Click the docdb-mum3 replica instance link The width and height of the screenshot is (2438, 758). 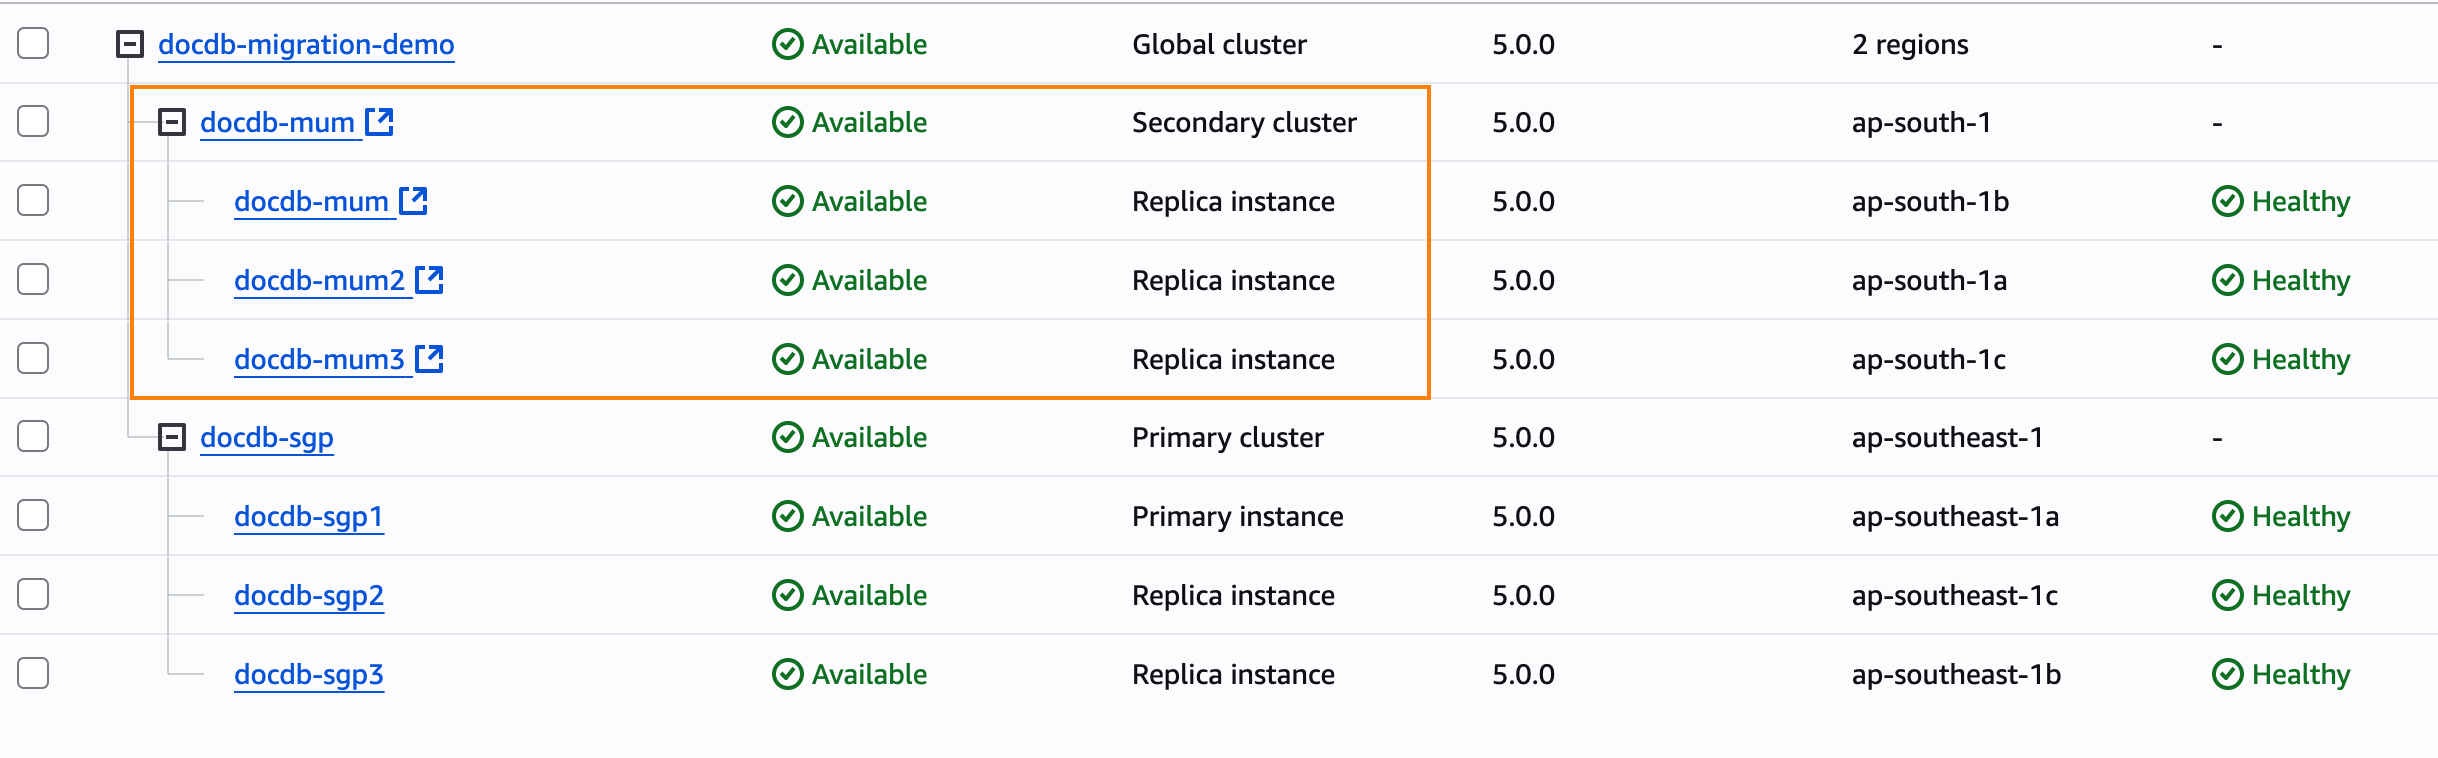319,359
